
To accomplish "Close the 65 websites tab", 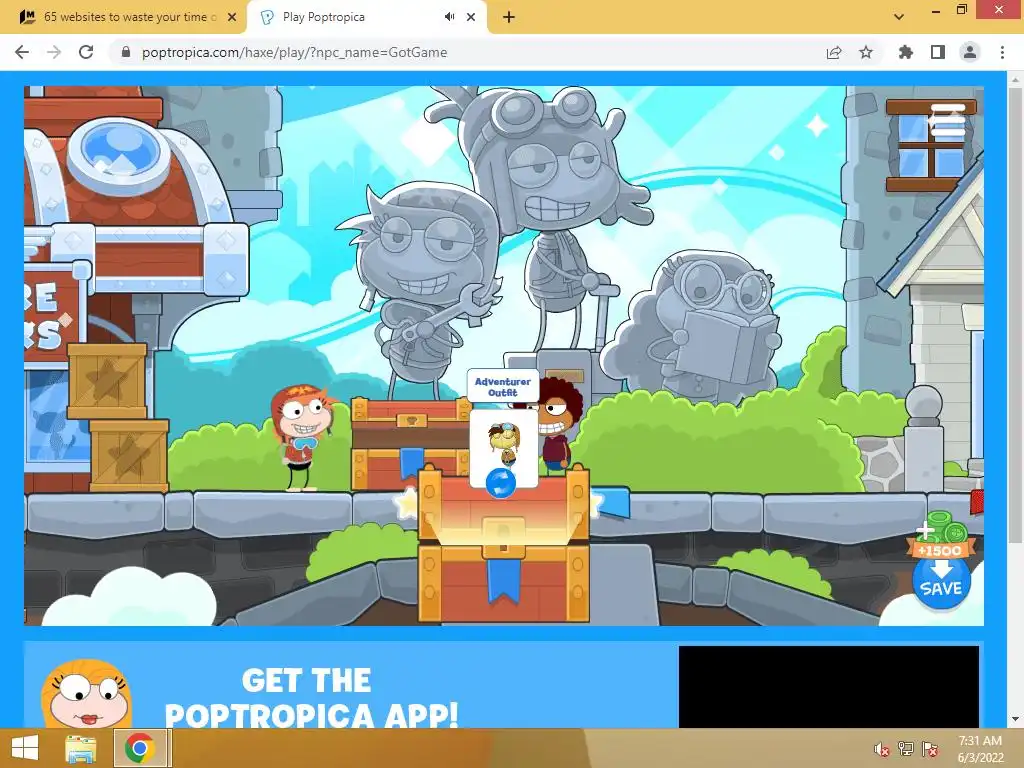I will click(232, 17).
